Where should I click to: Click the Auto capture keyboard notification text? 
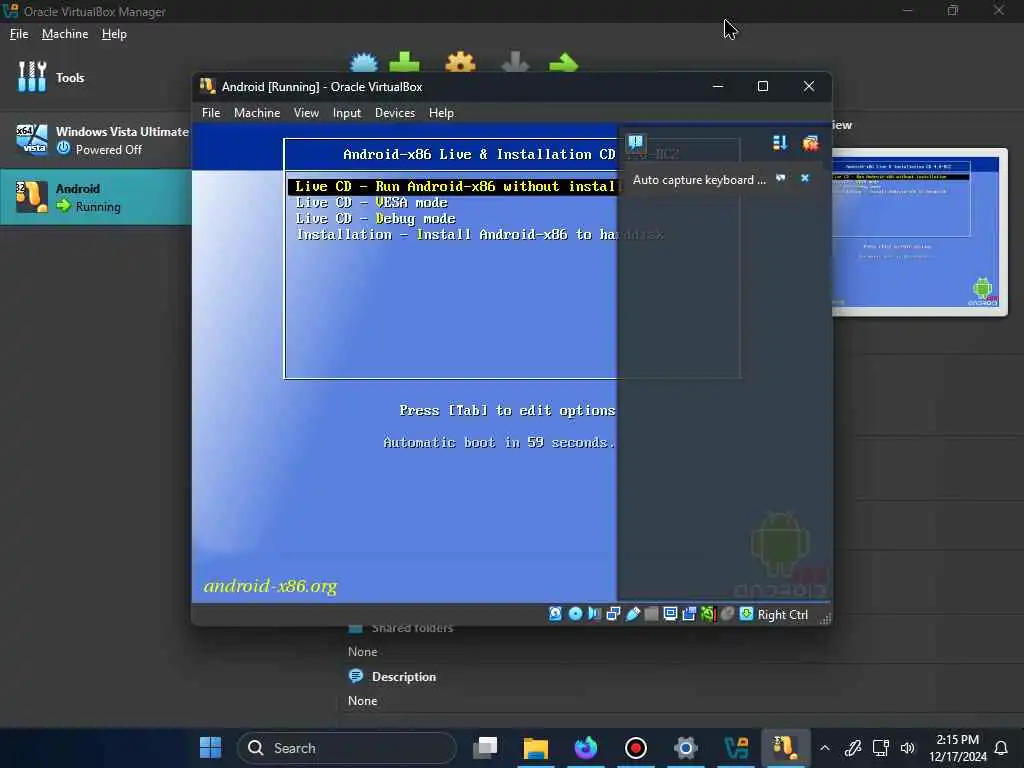(699, 180)
